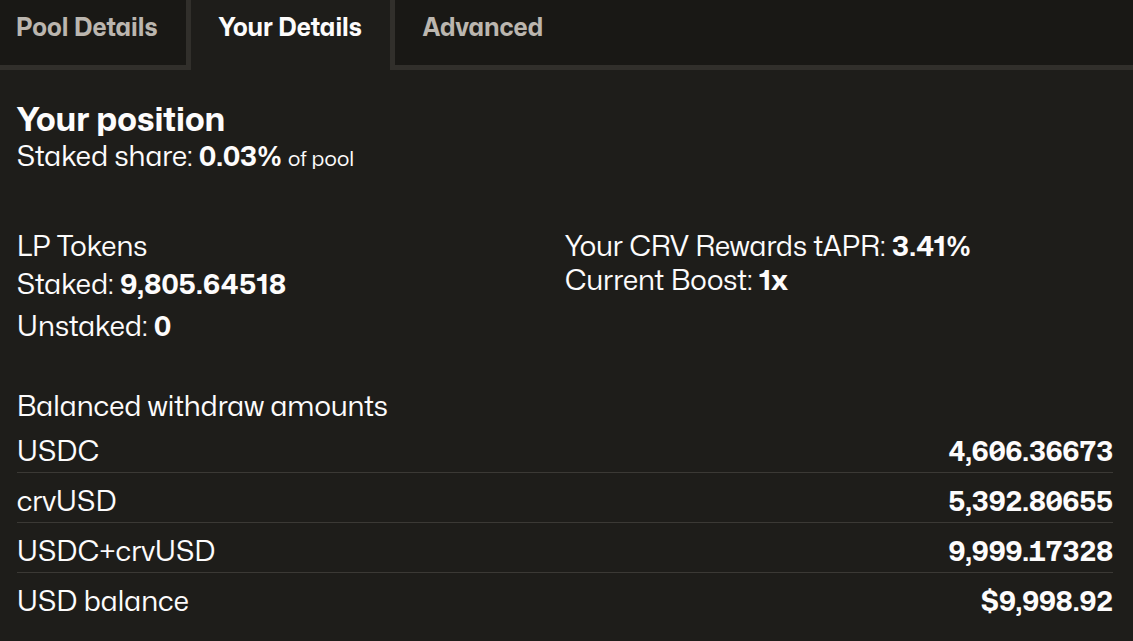
Task: Select the USDC amount 4,606.36673
Action: [x=1030, y=451]
